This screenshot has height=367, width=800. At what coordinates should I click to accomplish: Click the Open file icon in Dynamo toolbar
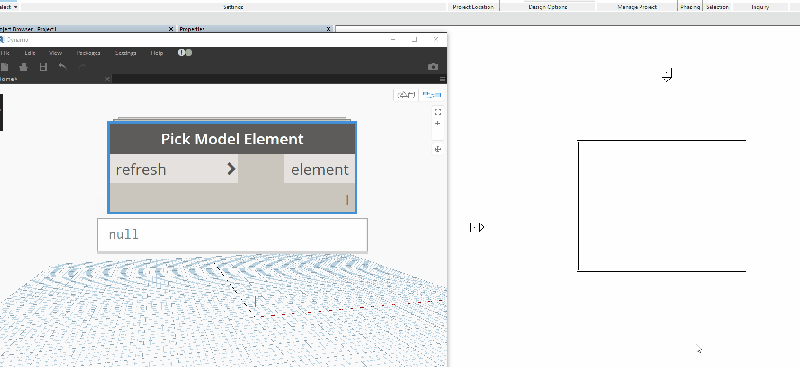(23, 67)
